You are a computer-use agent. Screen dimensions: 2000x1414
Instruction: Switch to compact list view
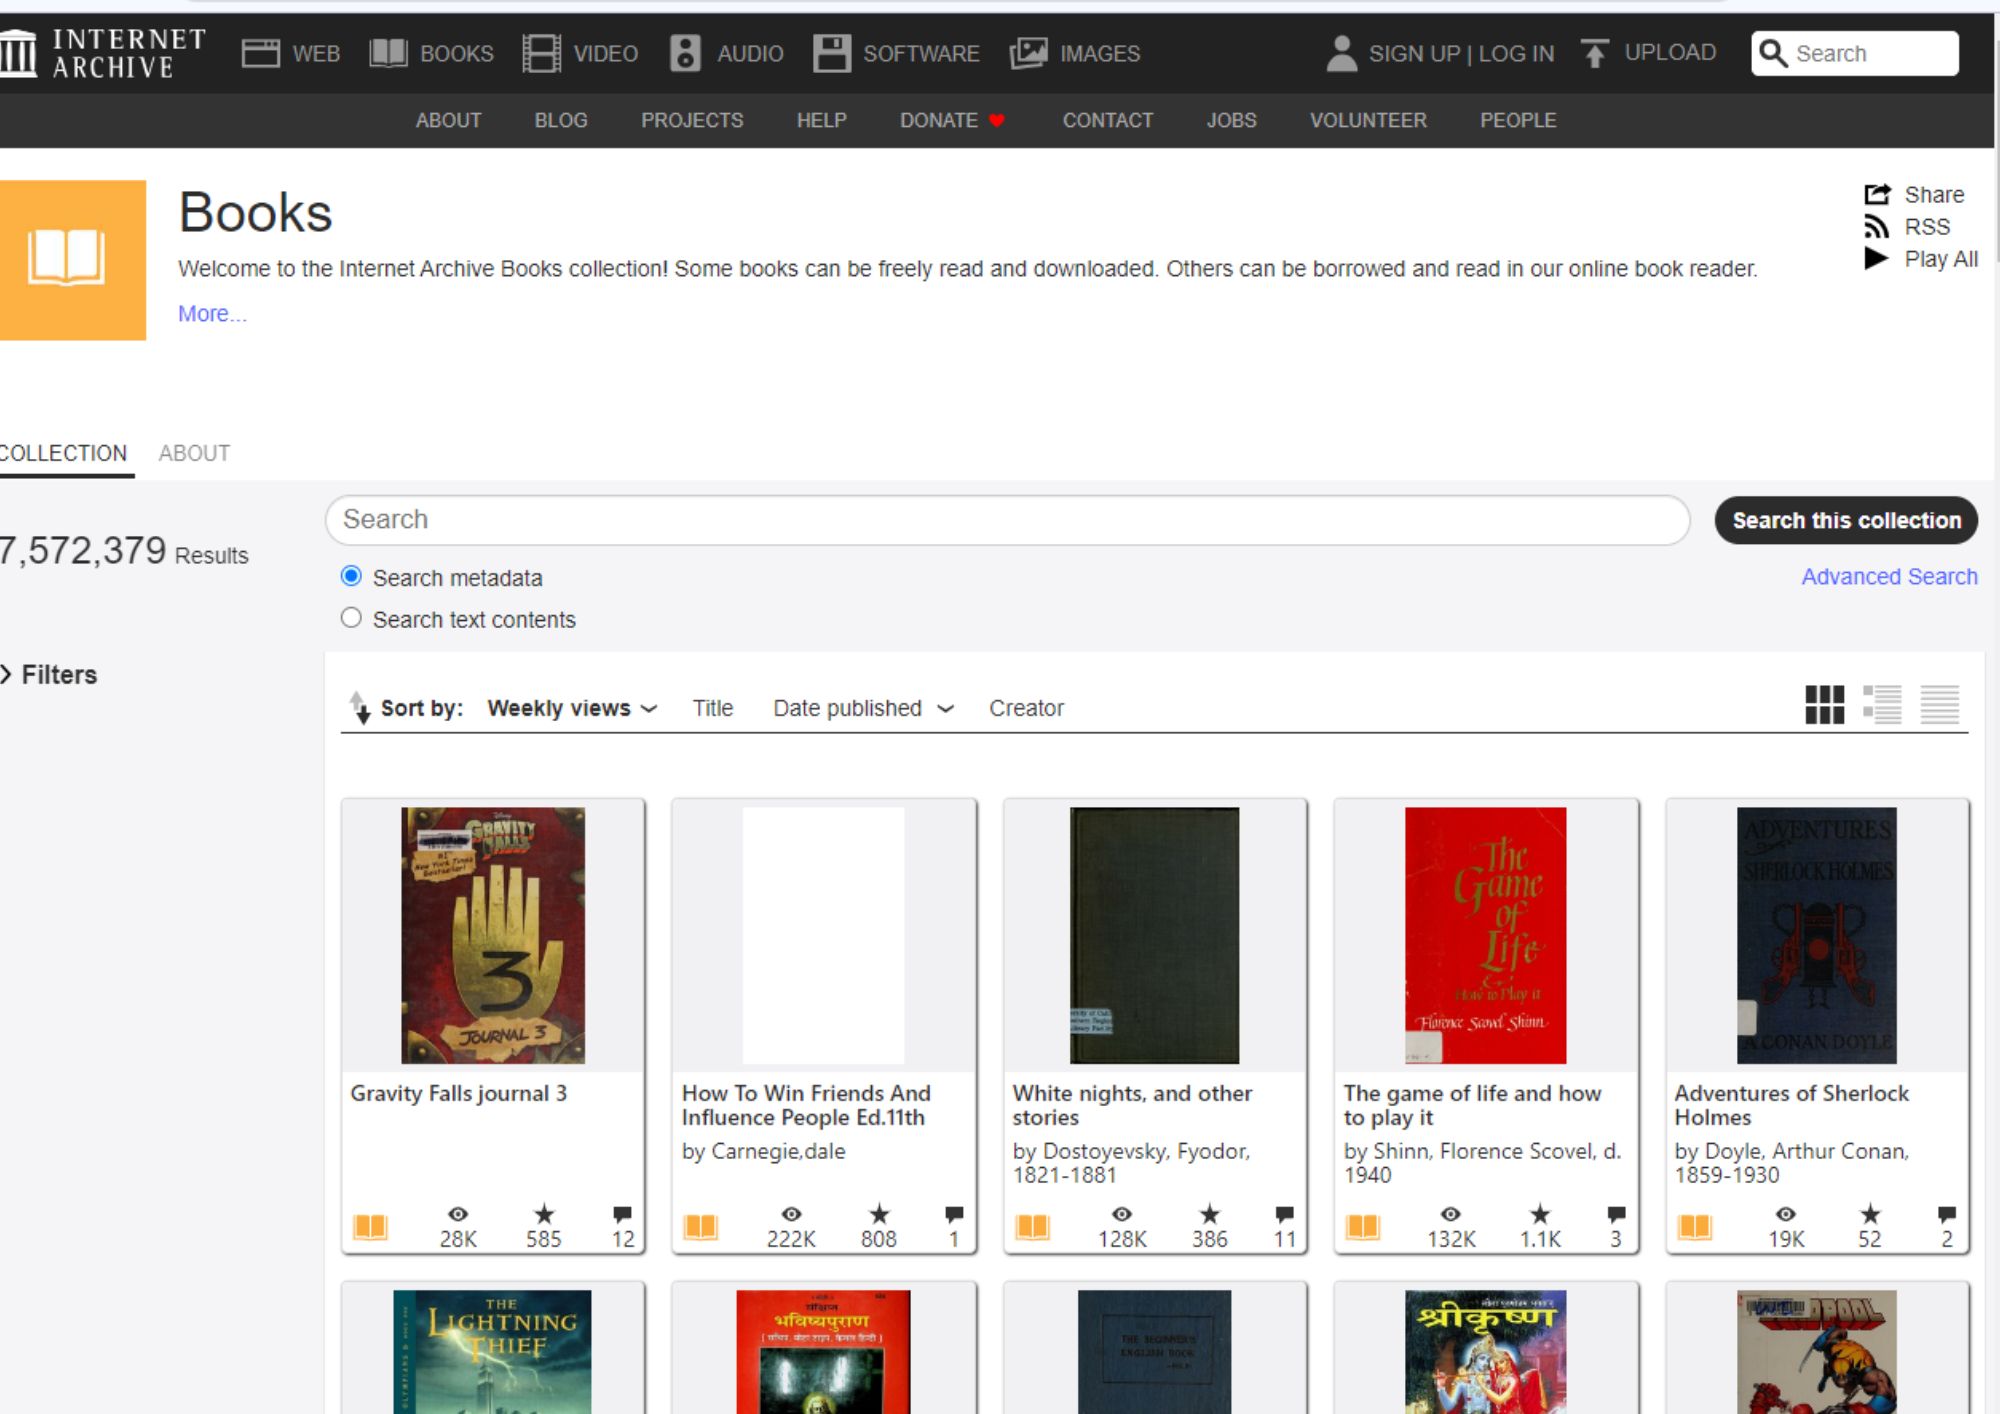pyautogui.click(x=1940, y=705)
